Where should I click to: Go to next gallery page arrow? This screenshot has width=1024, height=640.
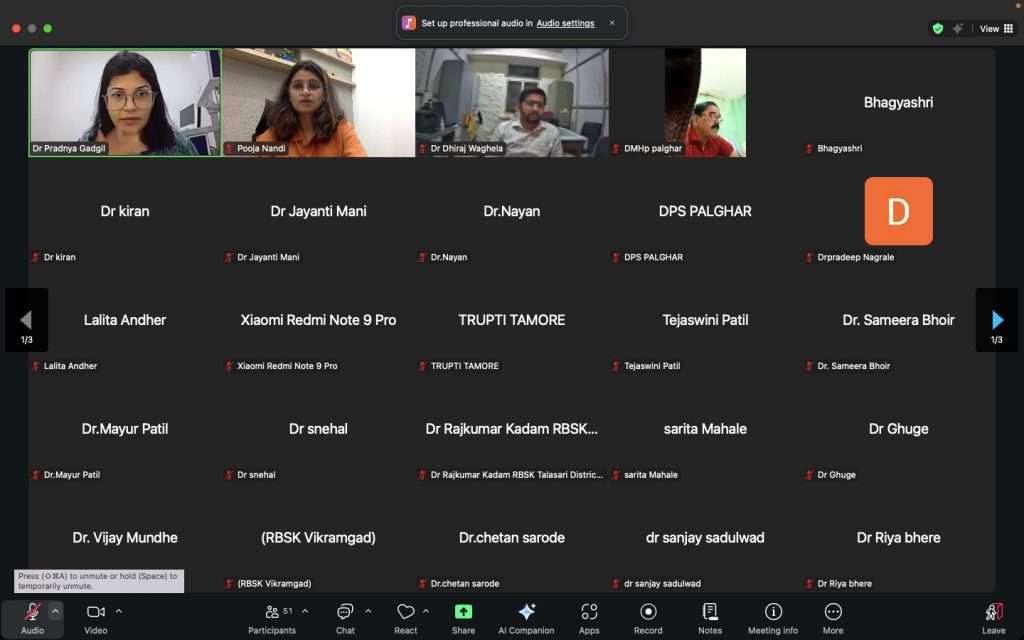coord(997,320)
